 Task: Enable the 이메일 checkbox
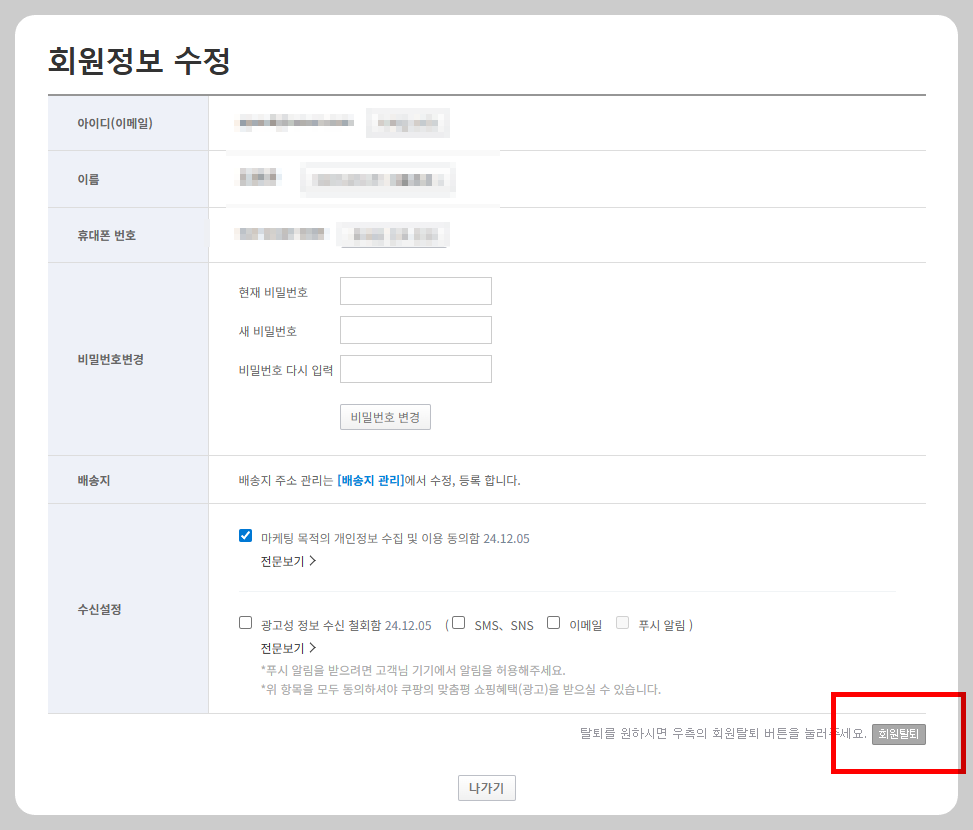point(553,622)
